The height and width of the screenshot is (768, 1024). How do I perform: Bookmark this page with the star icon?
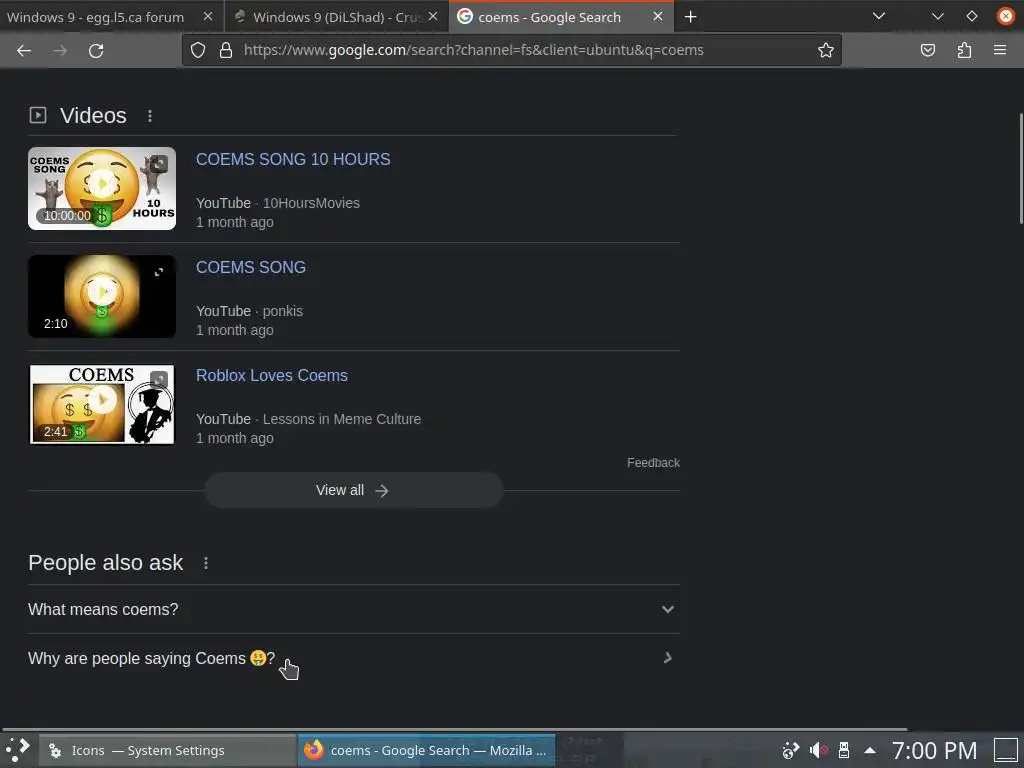click(825, 50)
